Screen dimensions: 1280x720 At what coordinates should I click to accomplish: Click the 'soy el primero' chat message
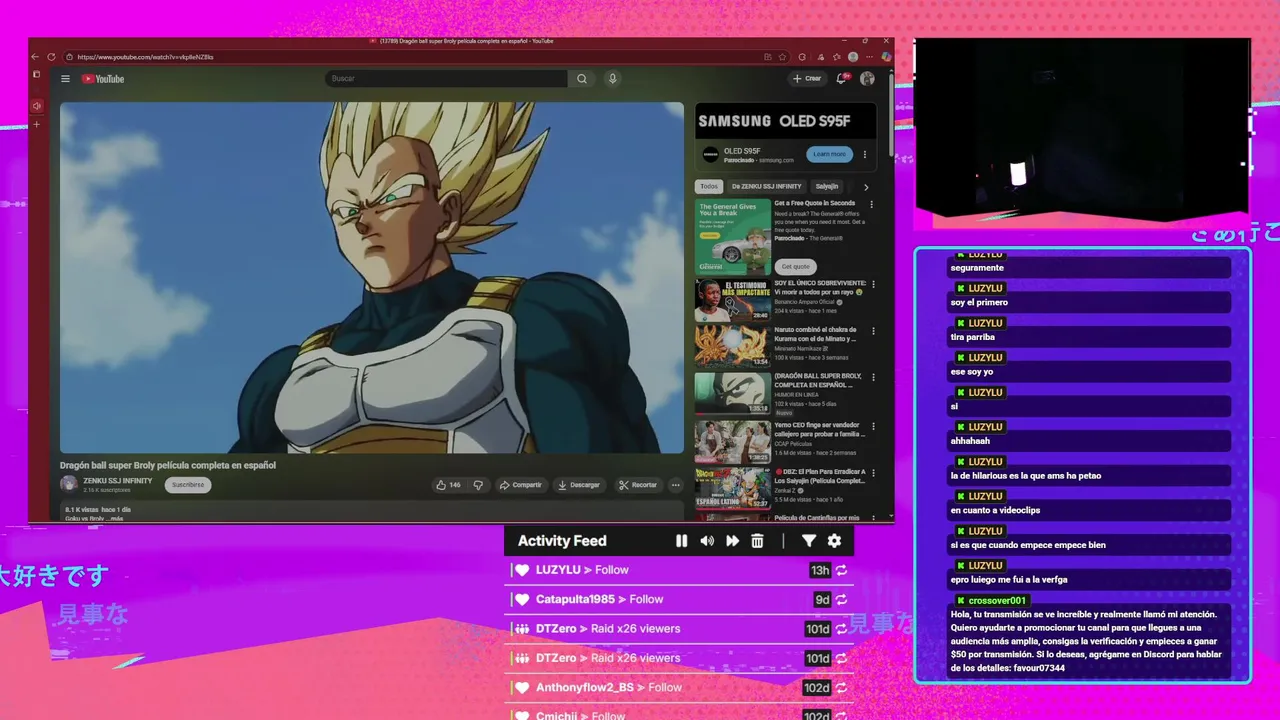(x=979, y=302)
